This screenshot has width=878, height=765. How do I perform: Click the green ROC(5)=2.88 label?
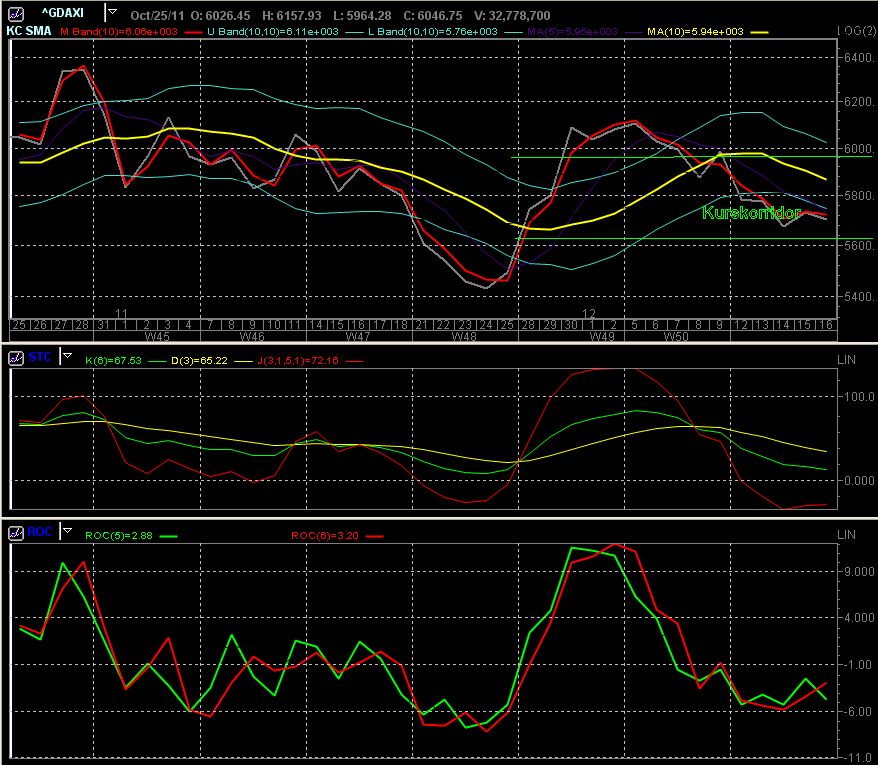120,537
